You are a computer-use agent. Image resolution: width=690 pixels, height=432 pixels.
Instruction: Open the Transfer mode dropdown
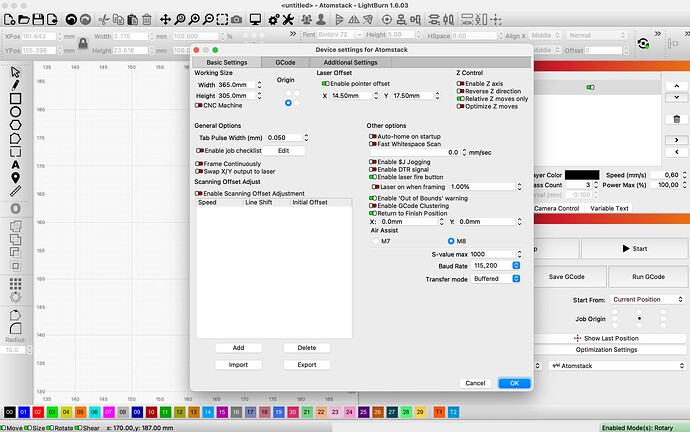pos(496,279)
